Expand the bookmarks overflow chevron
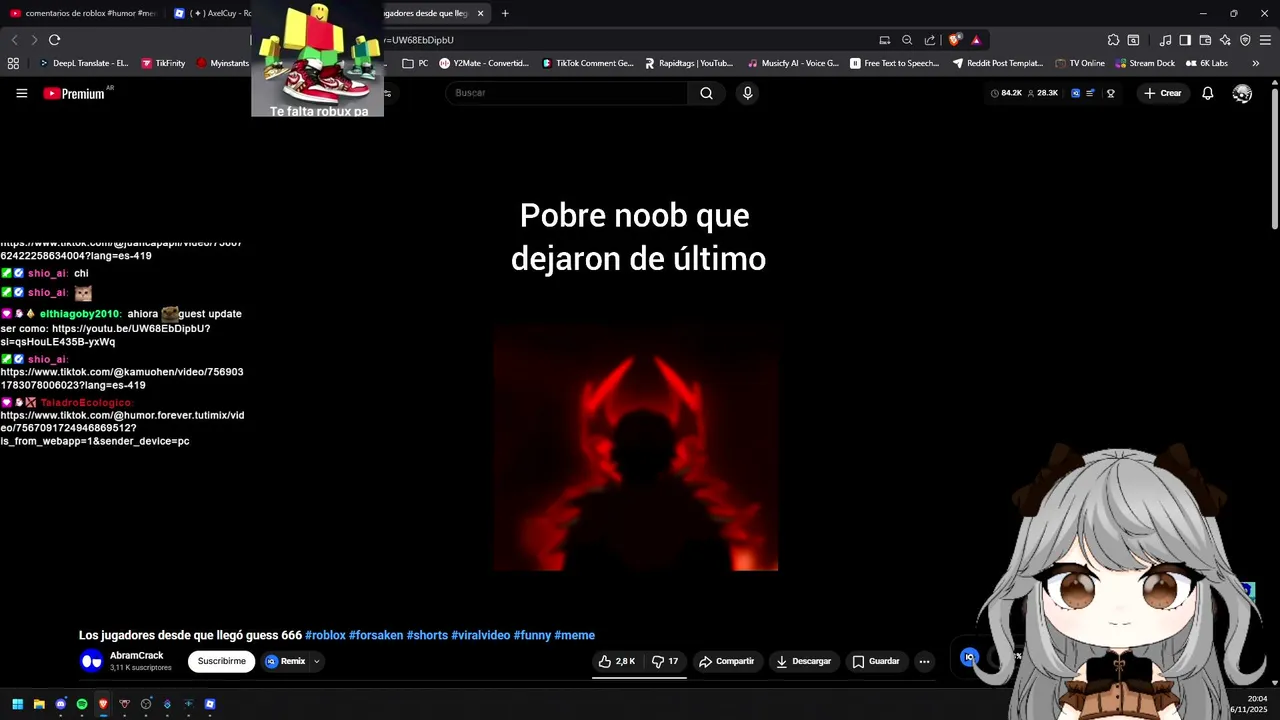 pos(1255,63)
